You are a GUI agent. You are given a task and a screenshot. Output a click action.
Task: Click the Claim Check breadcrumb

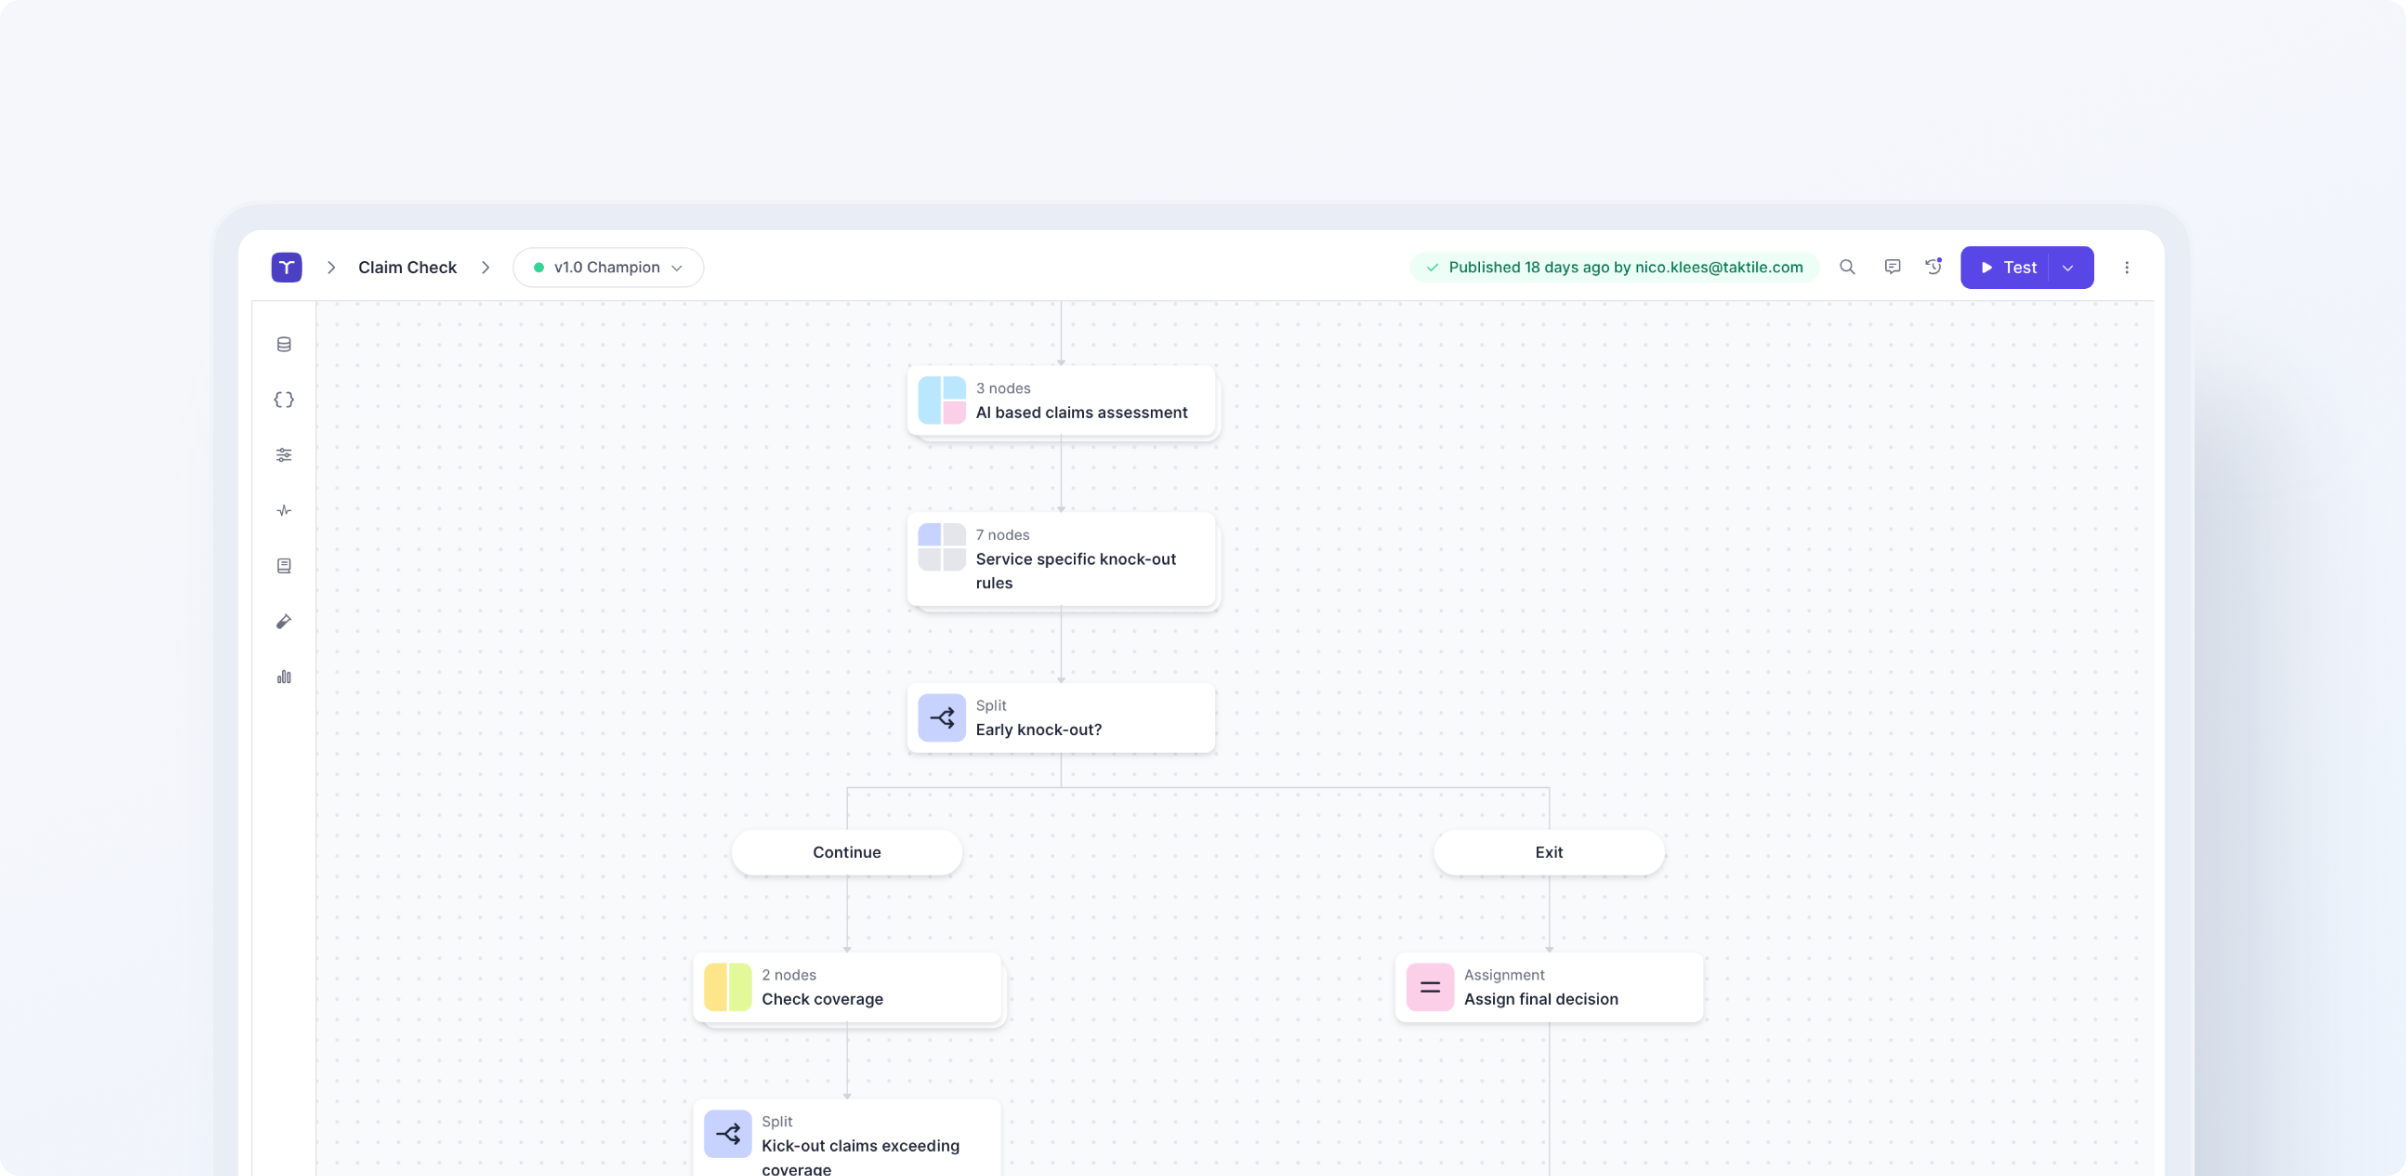coord(407,267)
